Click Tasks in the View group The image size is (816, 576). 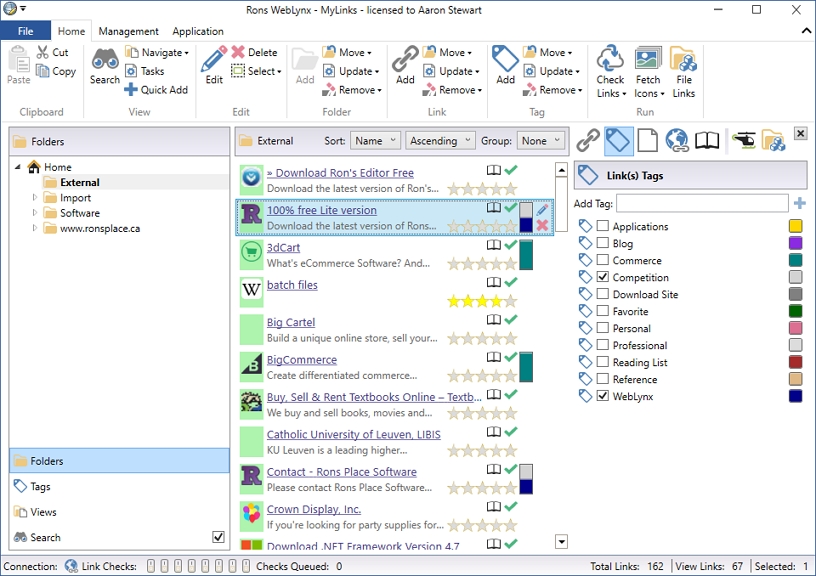click(145, 71)
